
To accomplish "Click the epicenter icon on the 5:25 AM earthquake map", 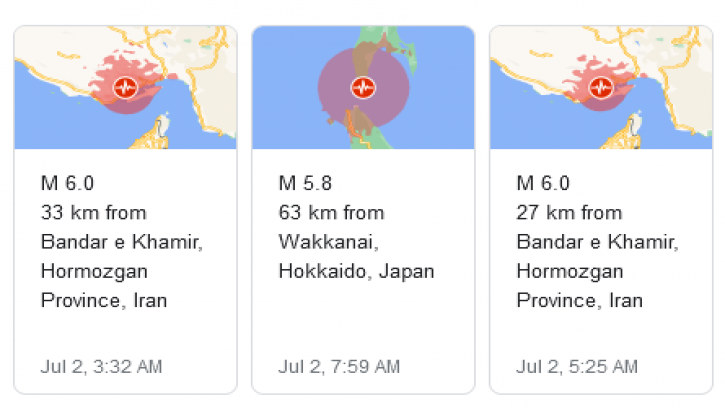I will [600, 87].
